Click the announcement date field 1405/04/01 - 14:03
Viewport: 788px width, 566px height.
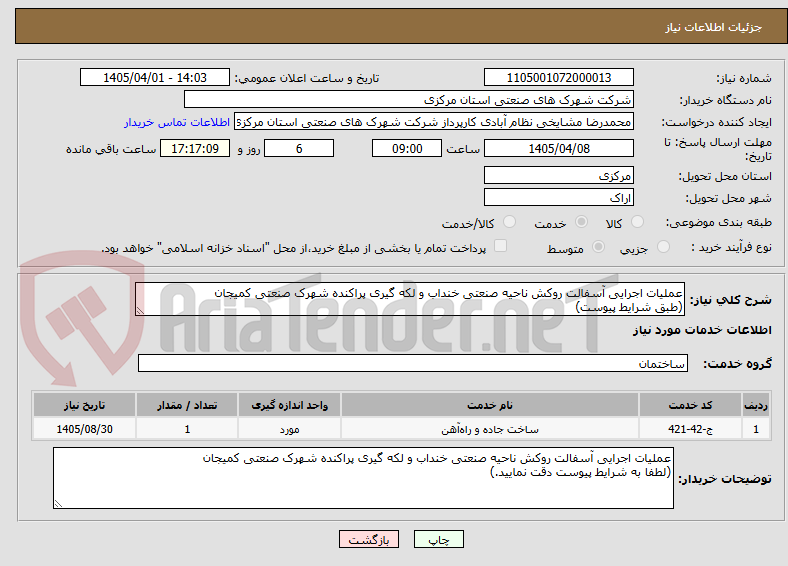[x=155, y=77]
